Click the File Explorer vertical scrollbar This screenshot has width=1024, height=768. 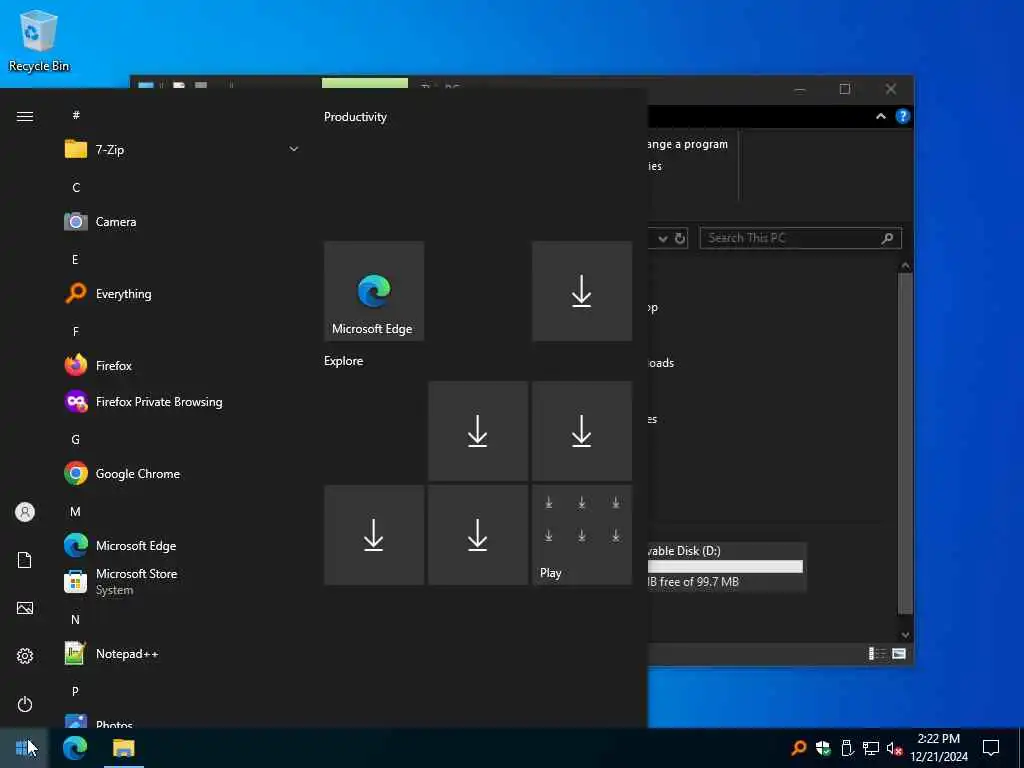(x=905, y=444)
